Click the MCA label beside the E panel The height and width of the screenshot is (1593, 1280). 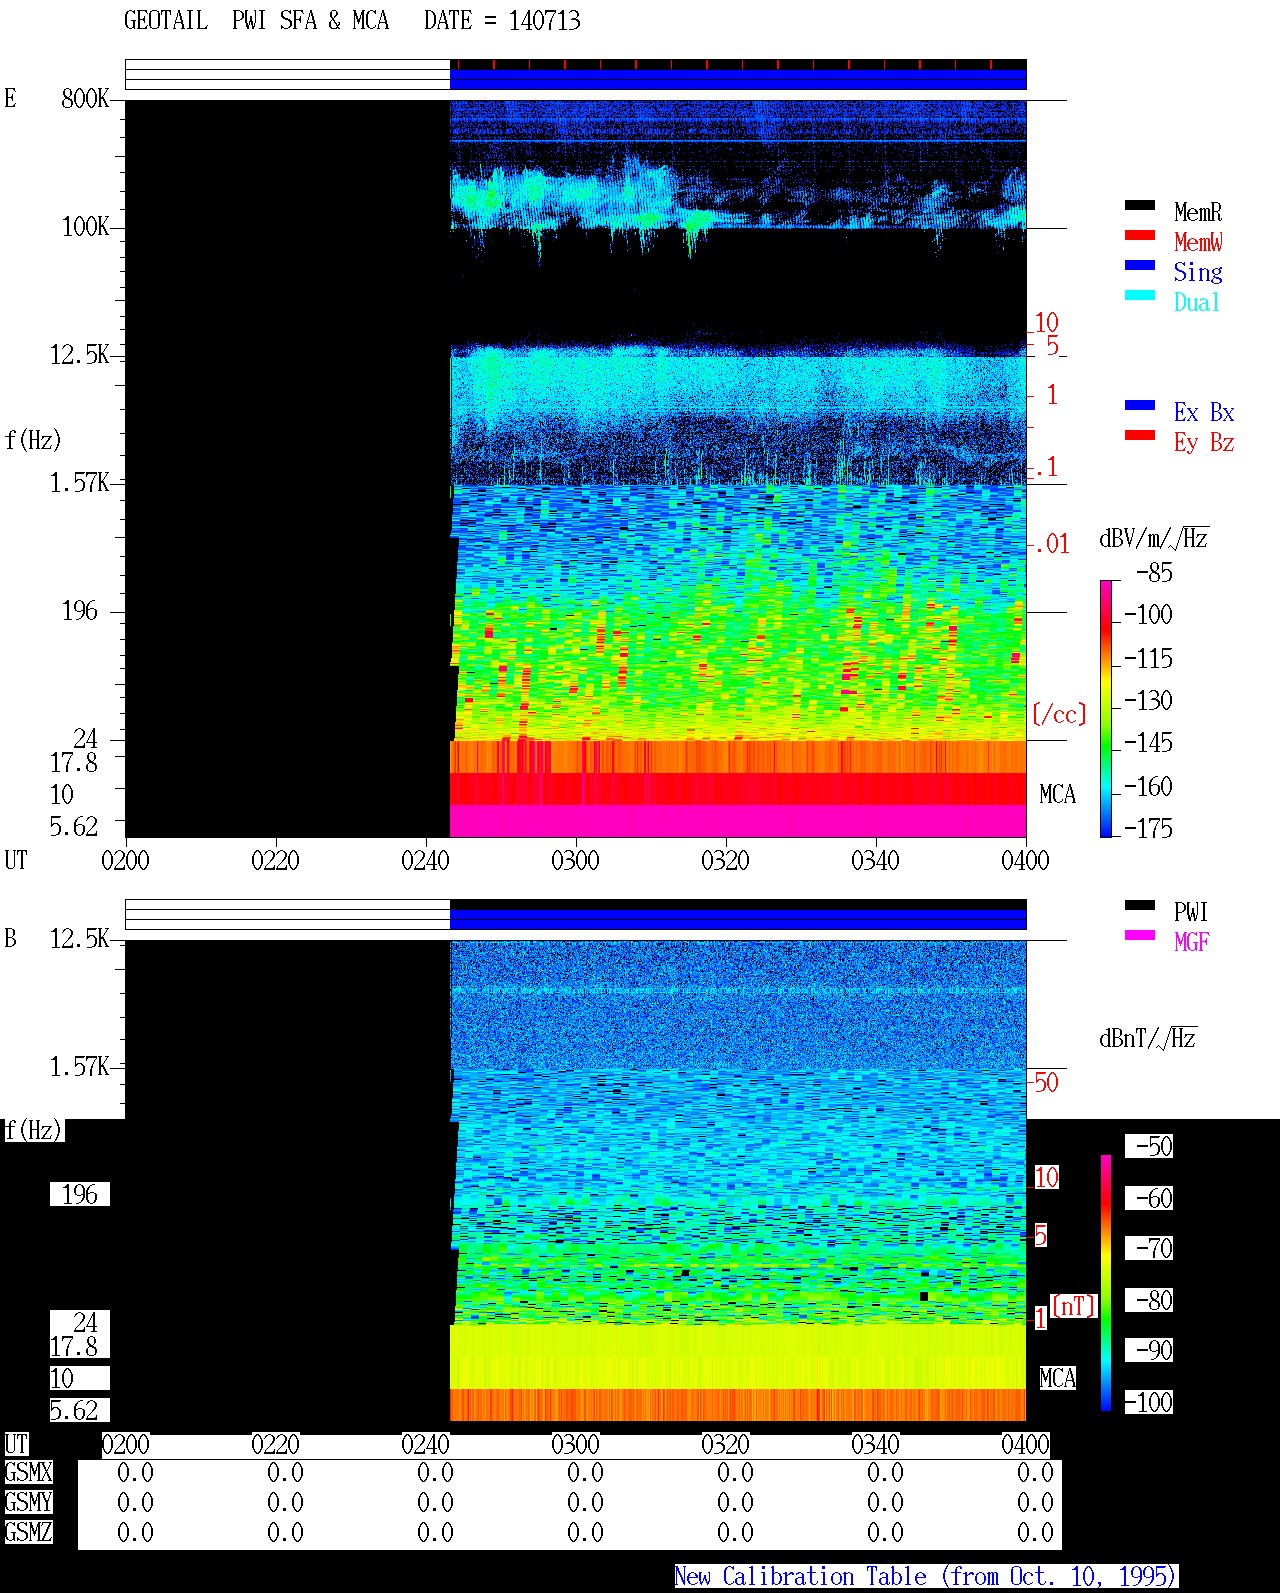(1057, 794)
